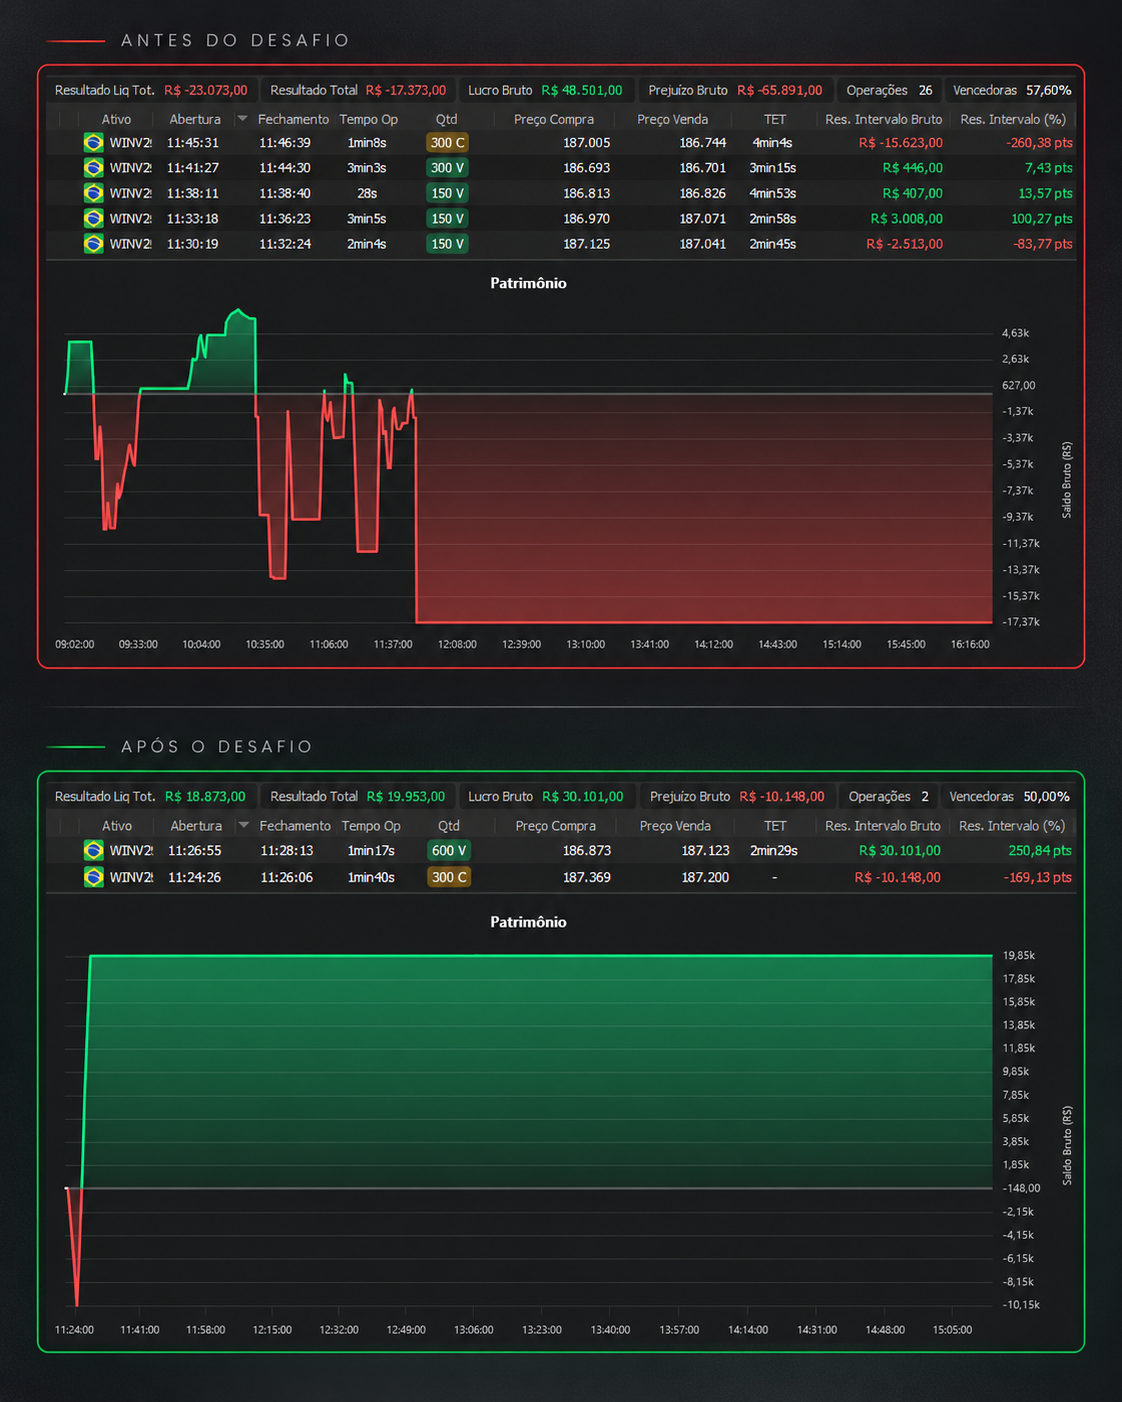Click the Brazil flag icon in the 11:24:26 row
The image size is (1122, 1402).
pos(93,877)
